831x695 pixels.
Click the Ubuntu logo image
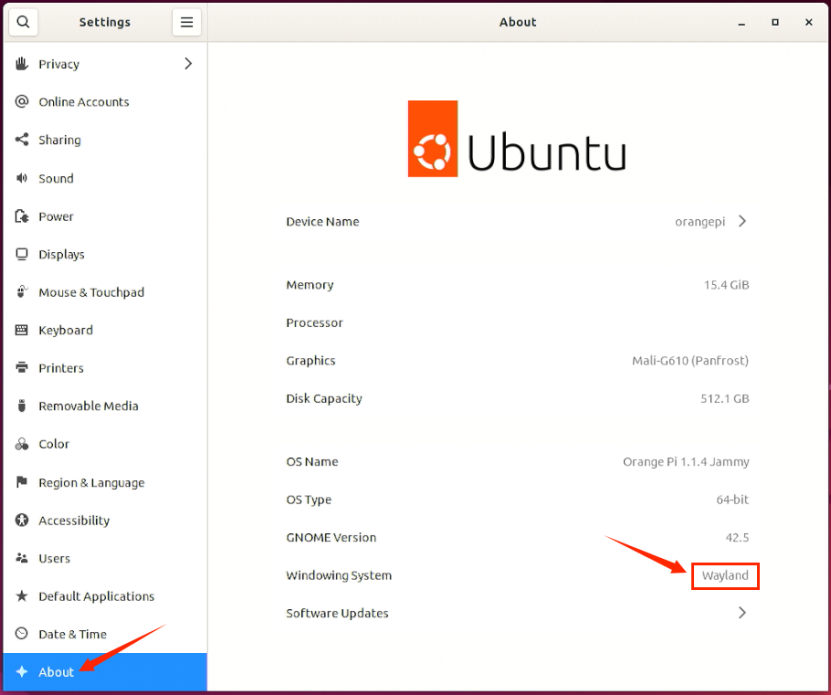pyautogui.click(x=517, y=138)
